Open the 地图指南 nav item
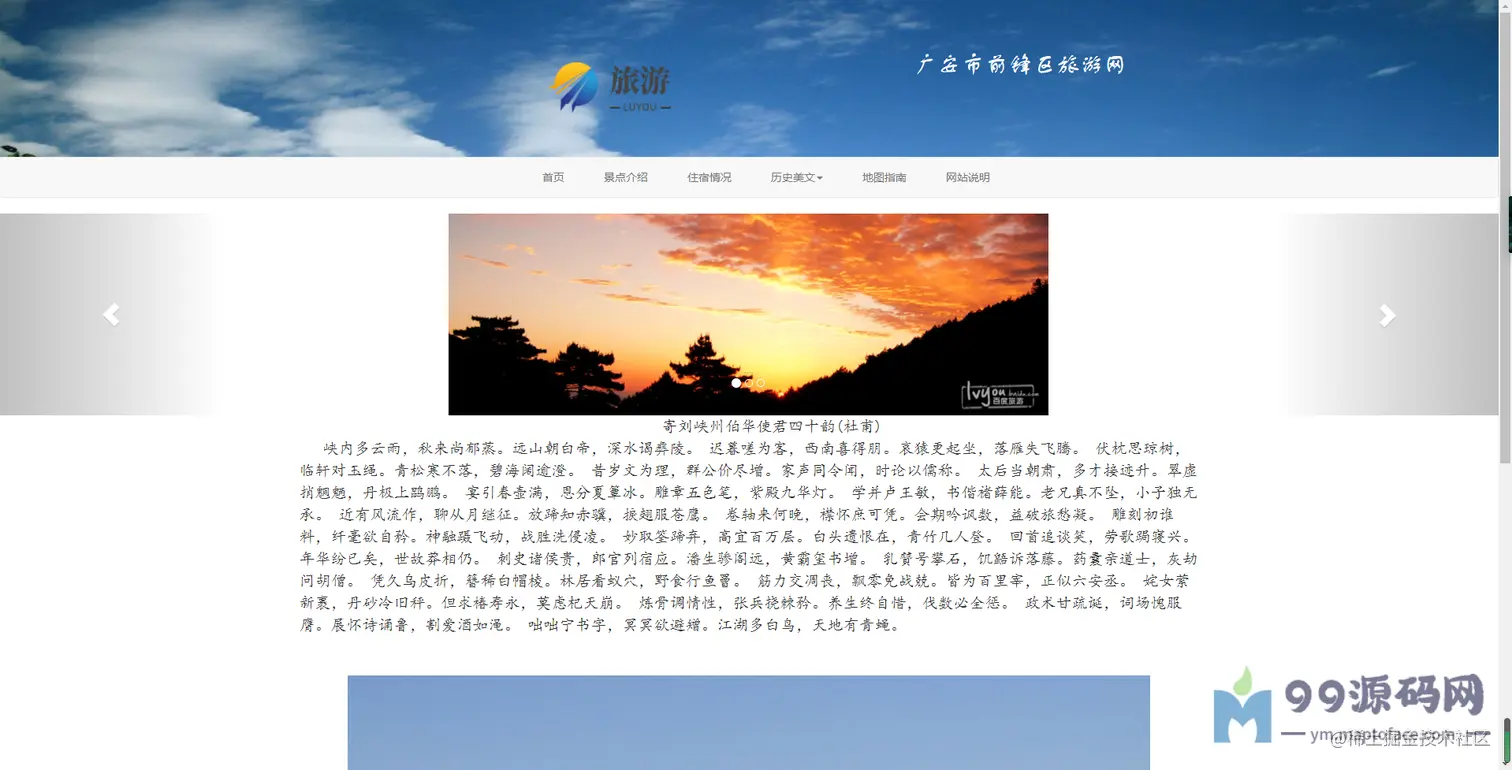This screenshot has width=1512, height=770. [x=884, y=177]
